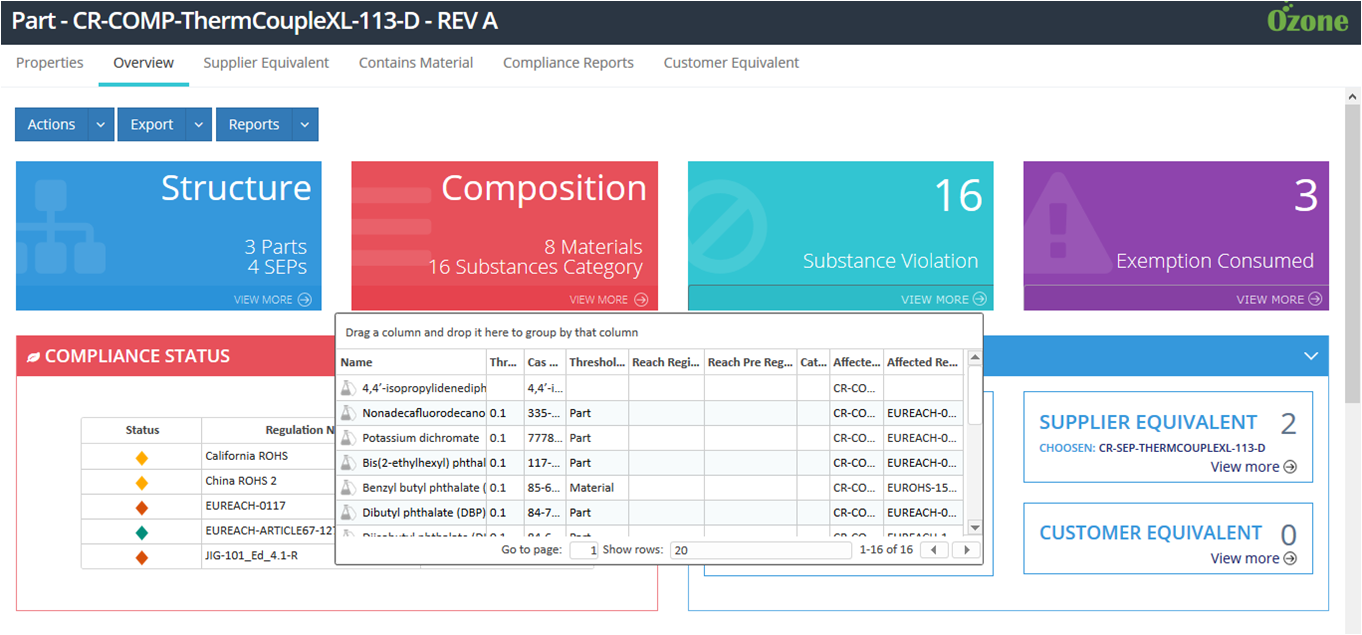Go to next page in grid pager

(965, 550)
